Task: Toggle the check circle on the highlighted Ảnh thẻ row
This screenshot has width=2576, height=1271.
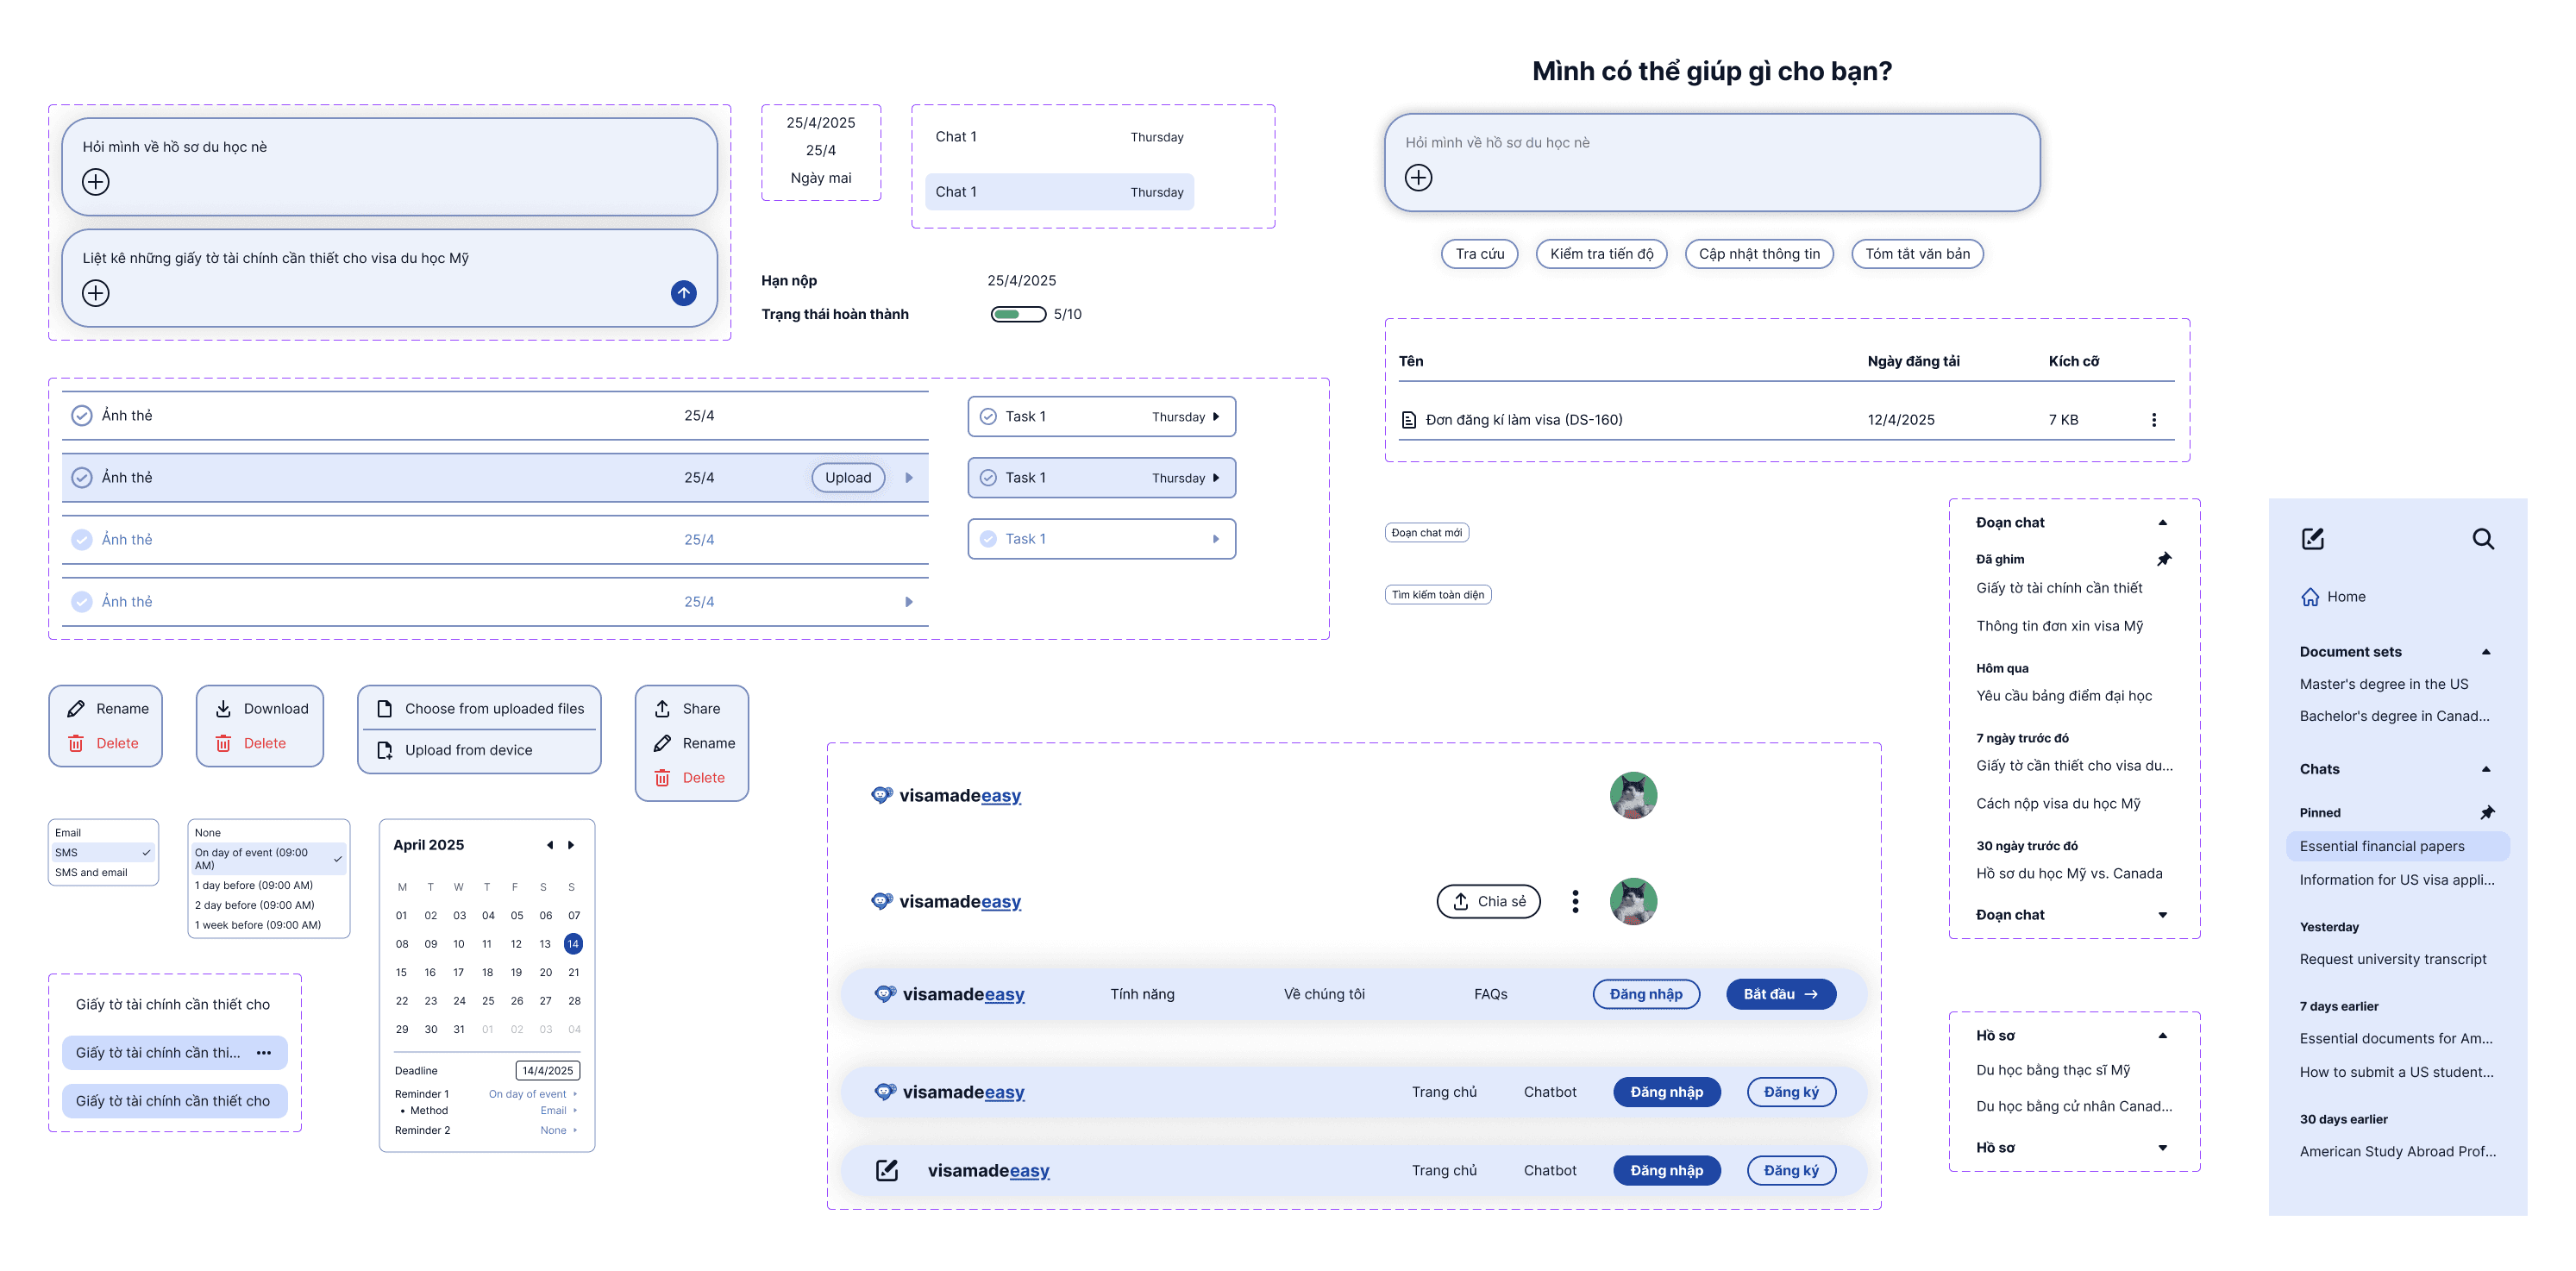Action: click(82, 478)
